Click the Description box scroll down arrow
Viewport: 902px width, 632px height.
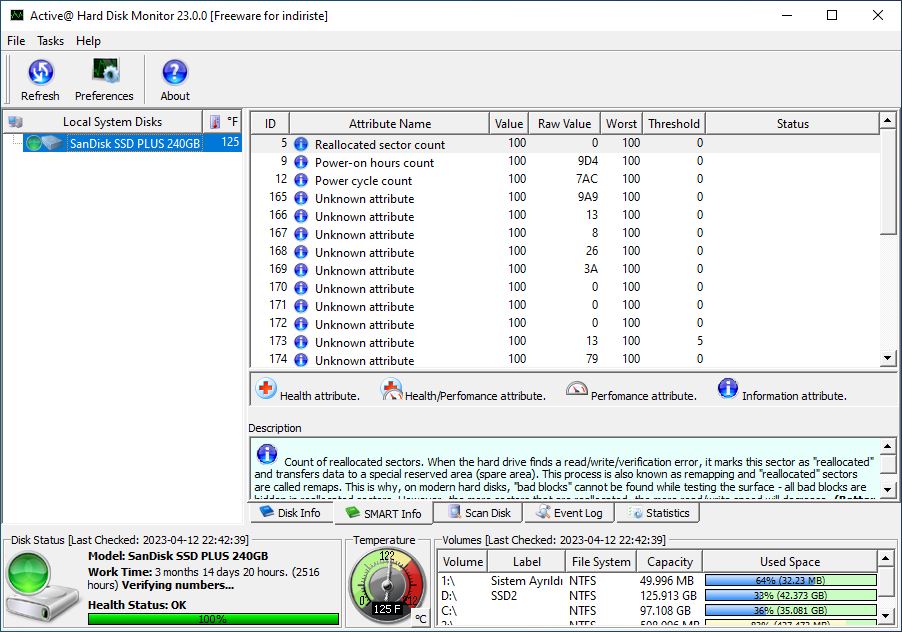click(x=888, y=489)
